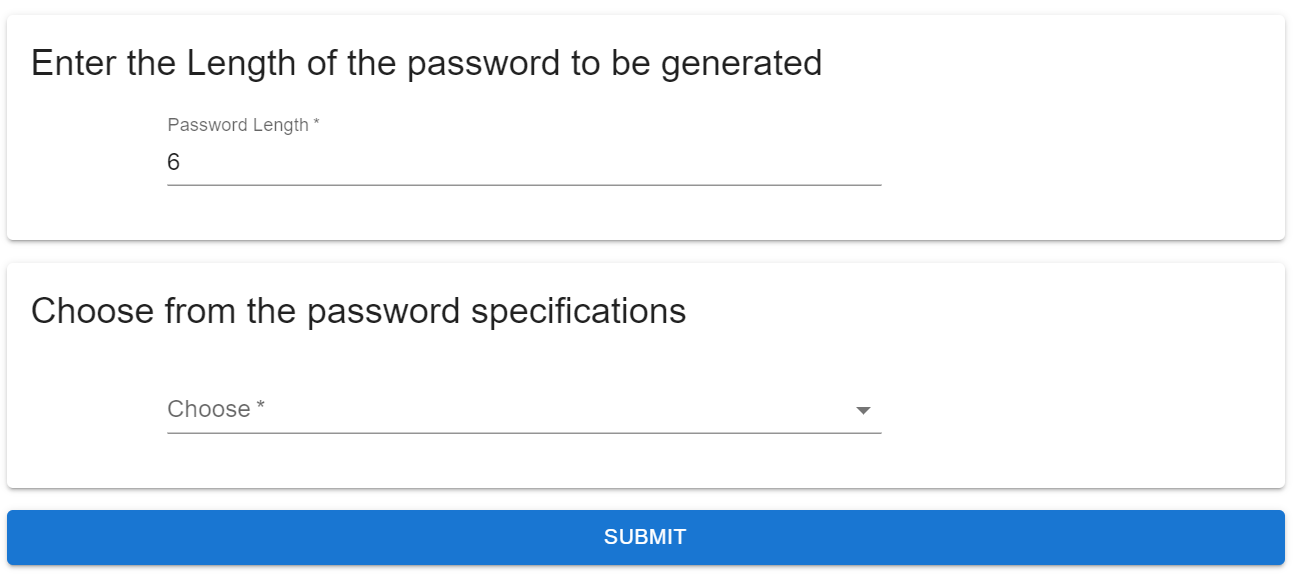Click the required asterisk after Password Length
The image size is (1297, 583).
coord(316,123)
